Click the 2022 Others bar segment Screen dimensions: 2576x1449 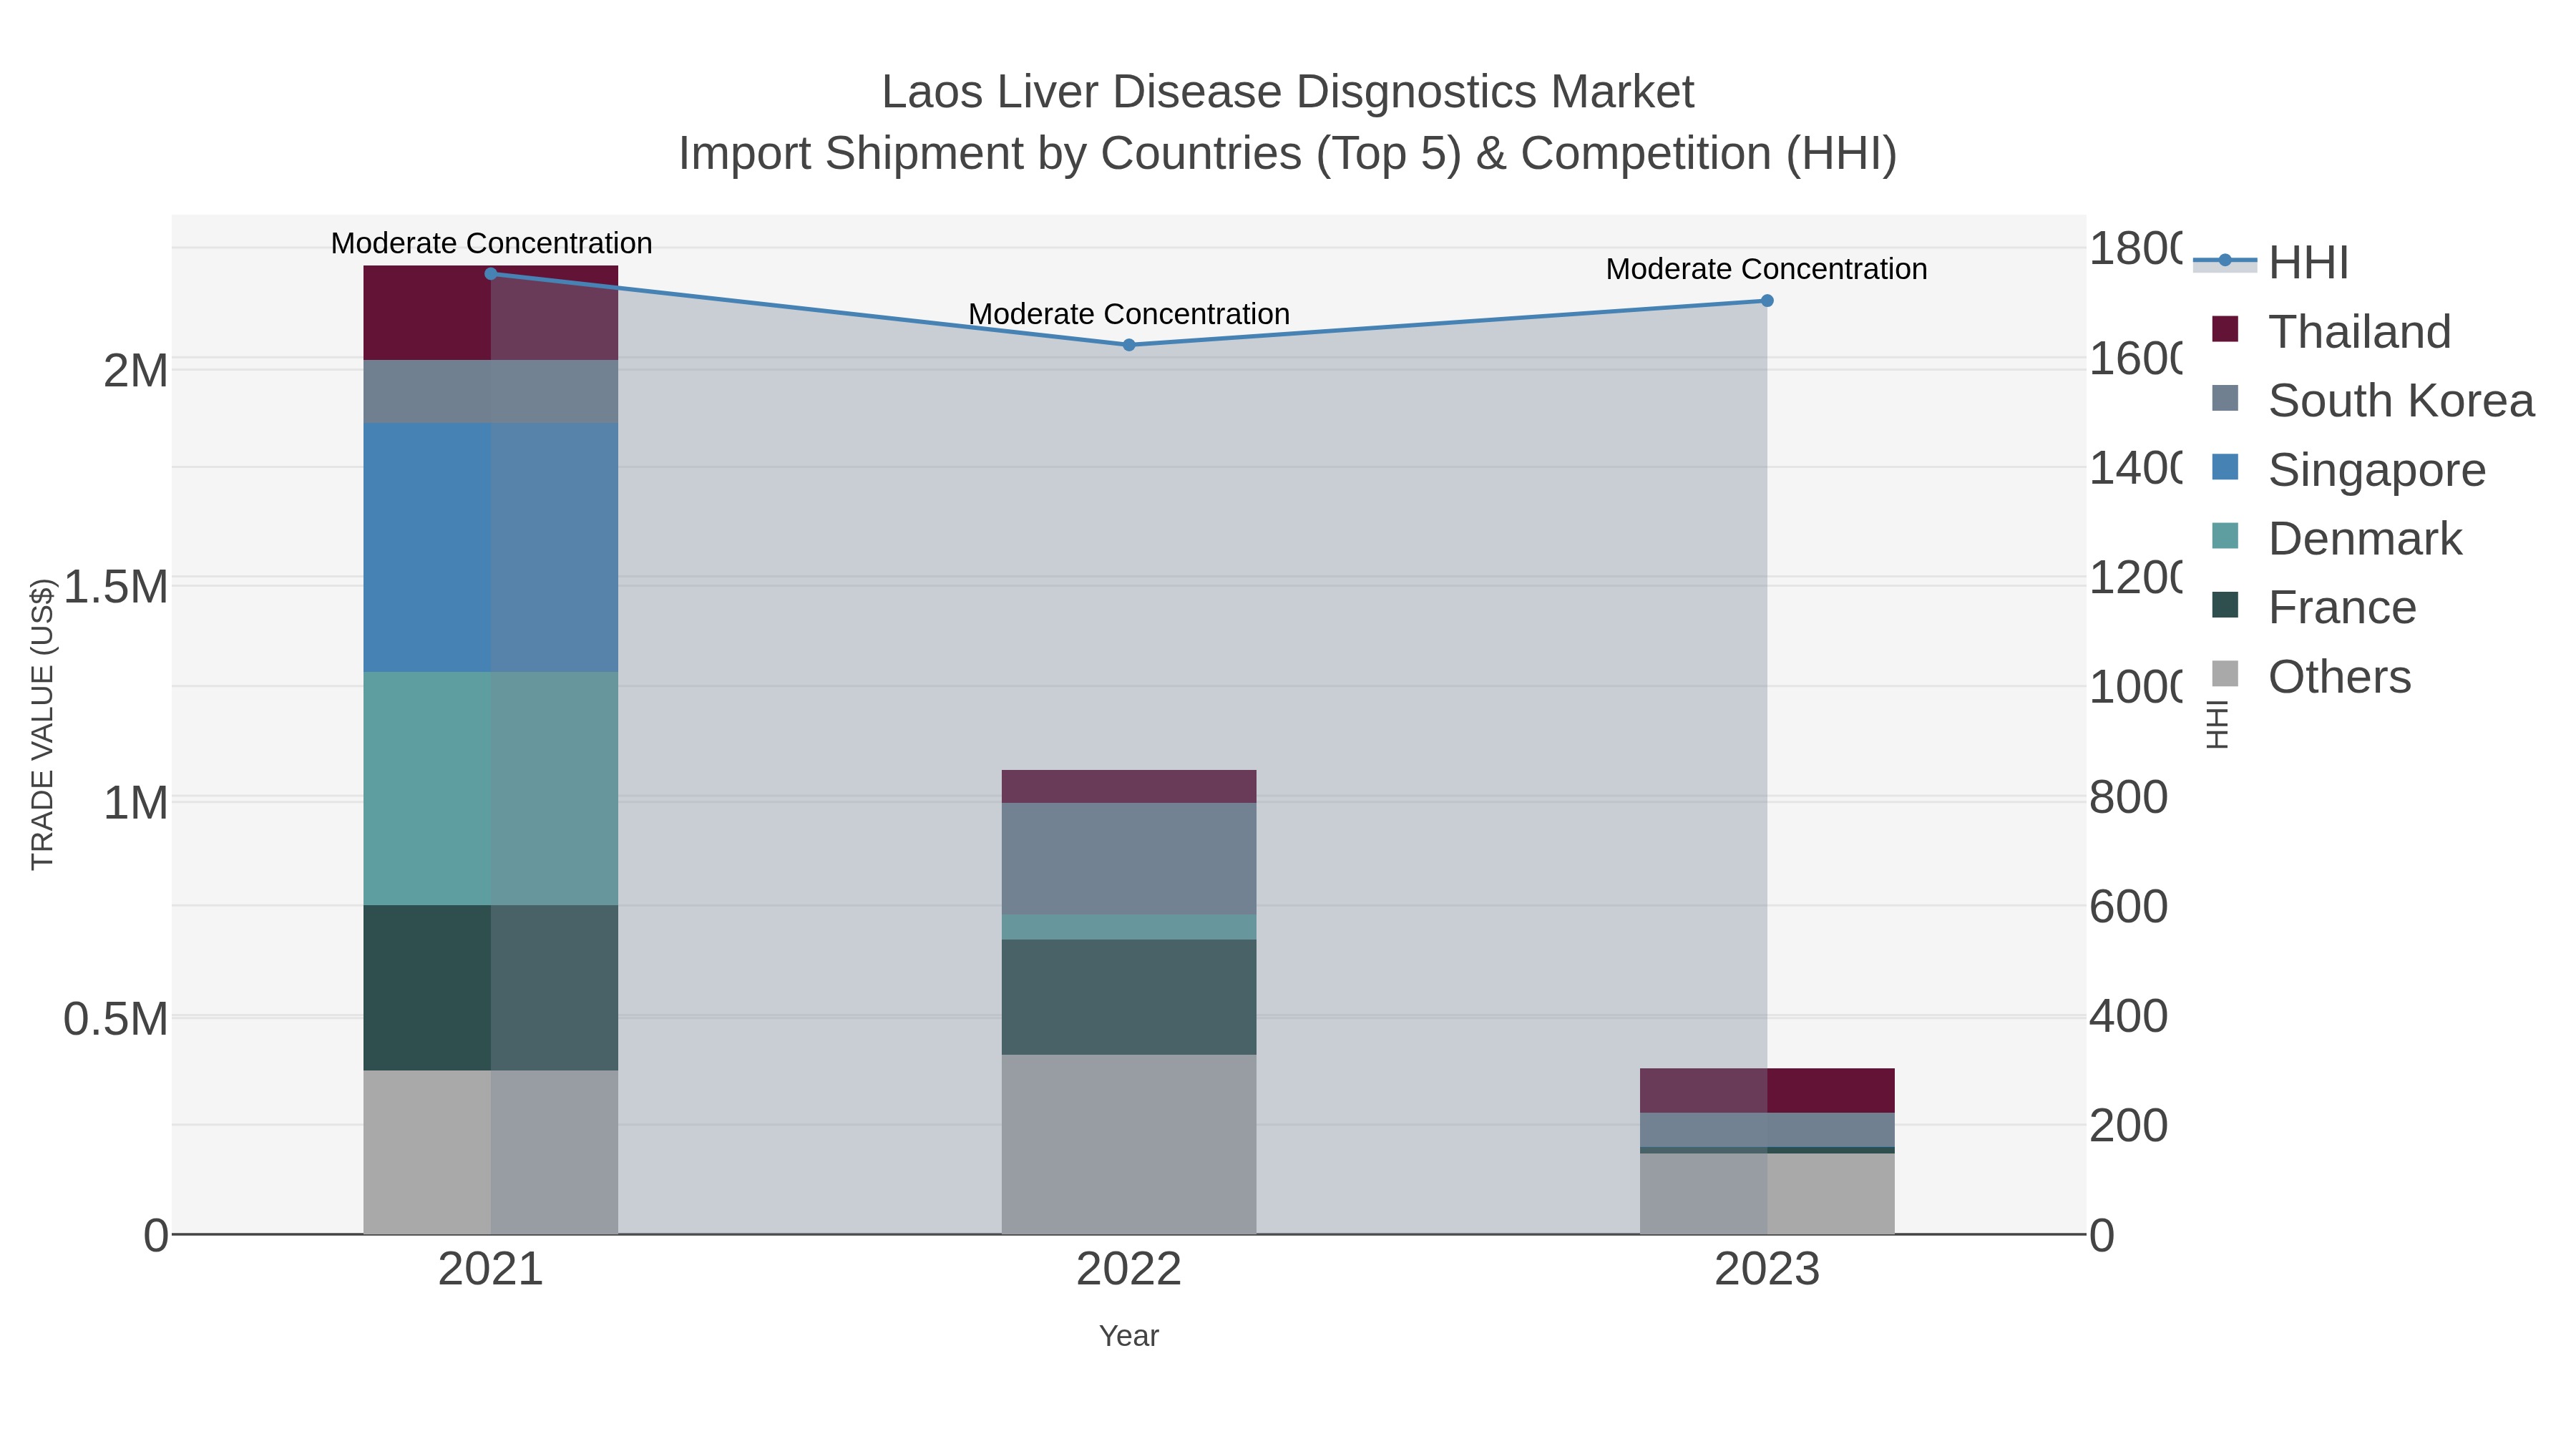tap(1129, 1145)
